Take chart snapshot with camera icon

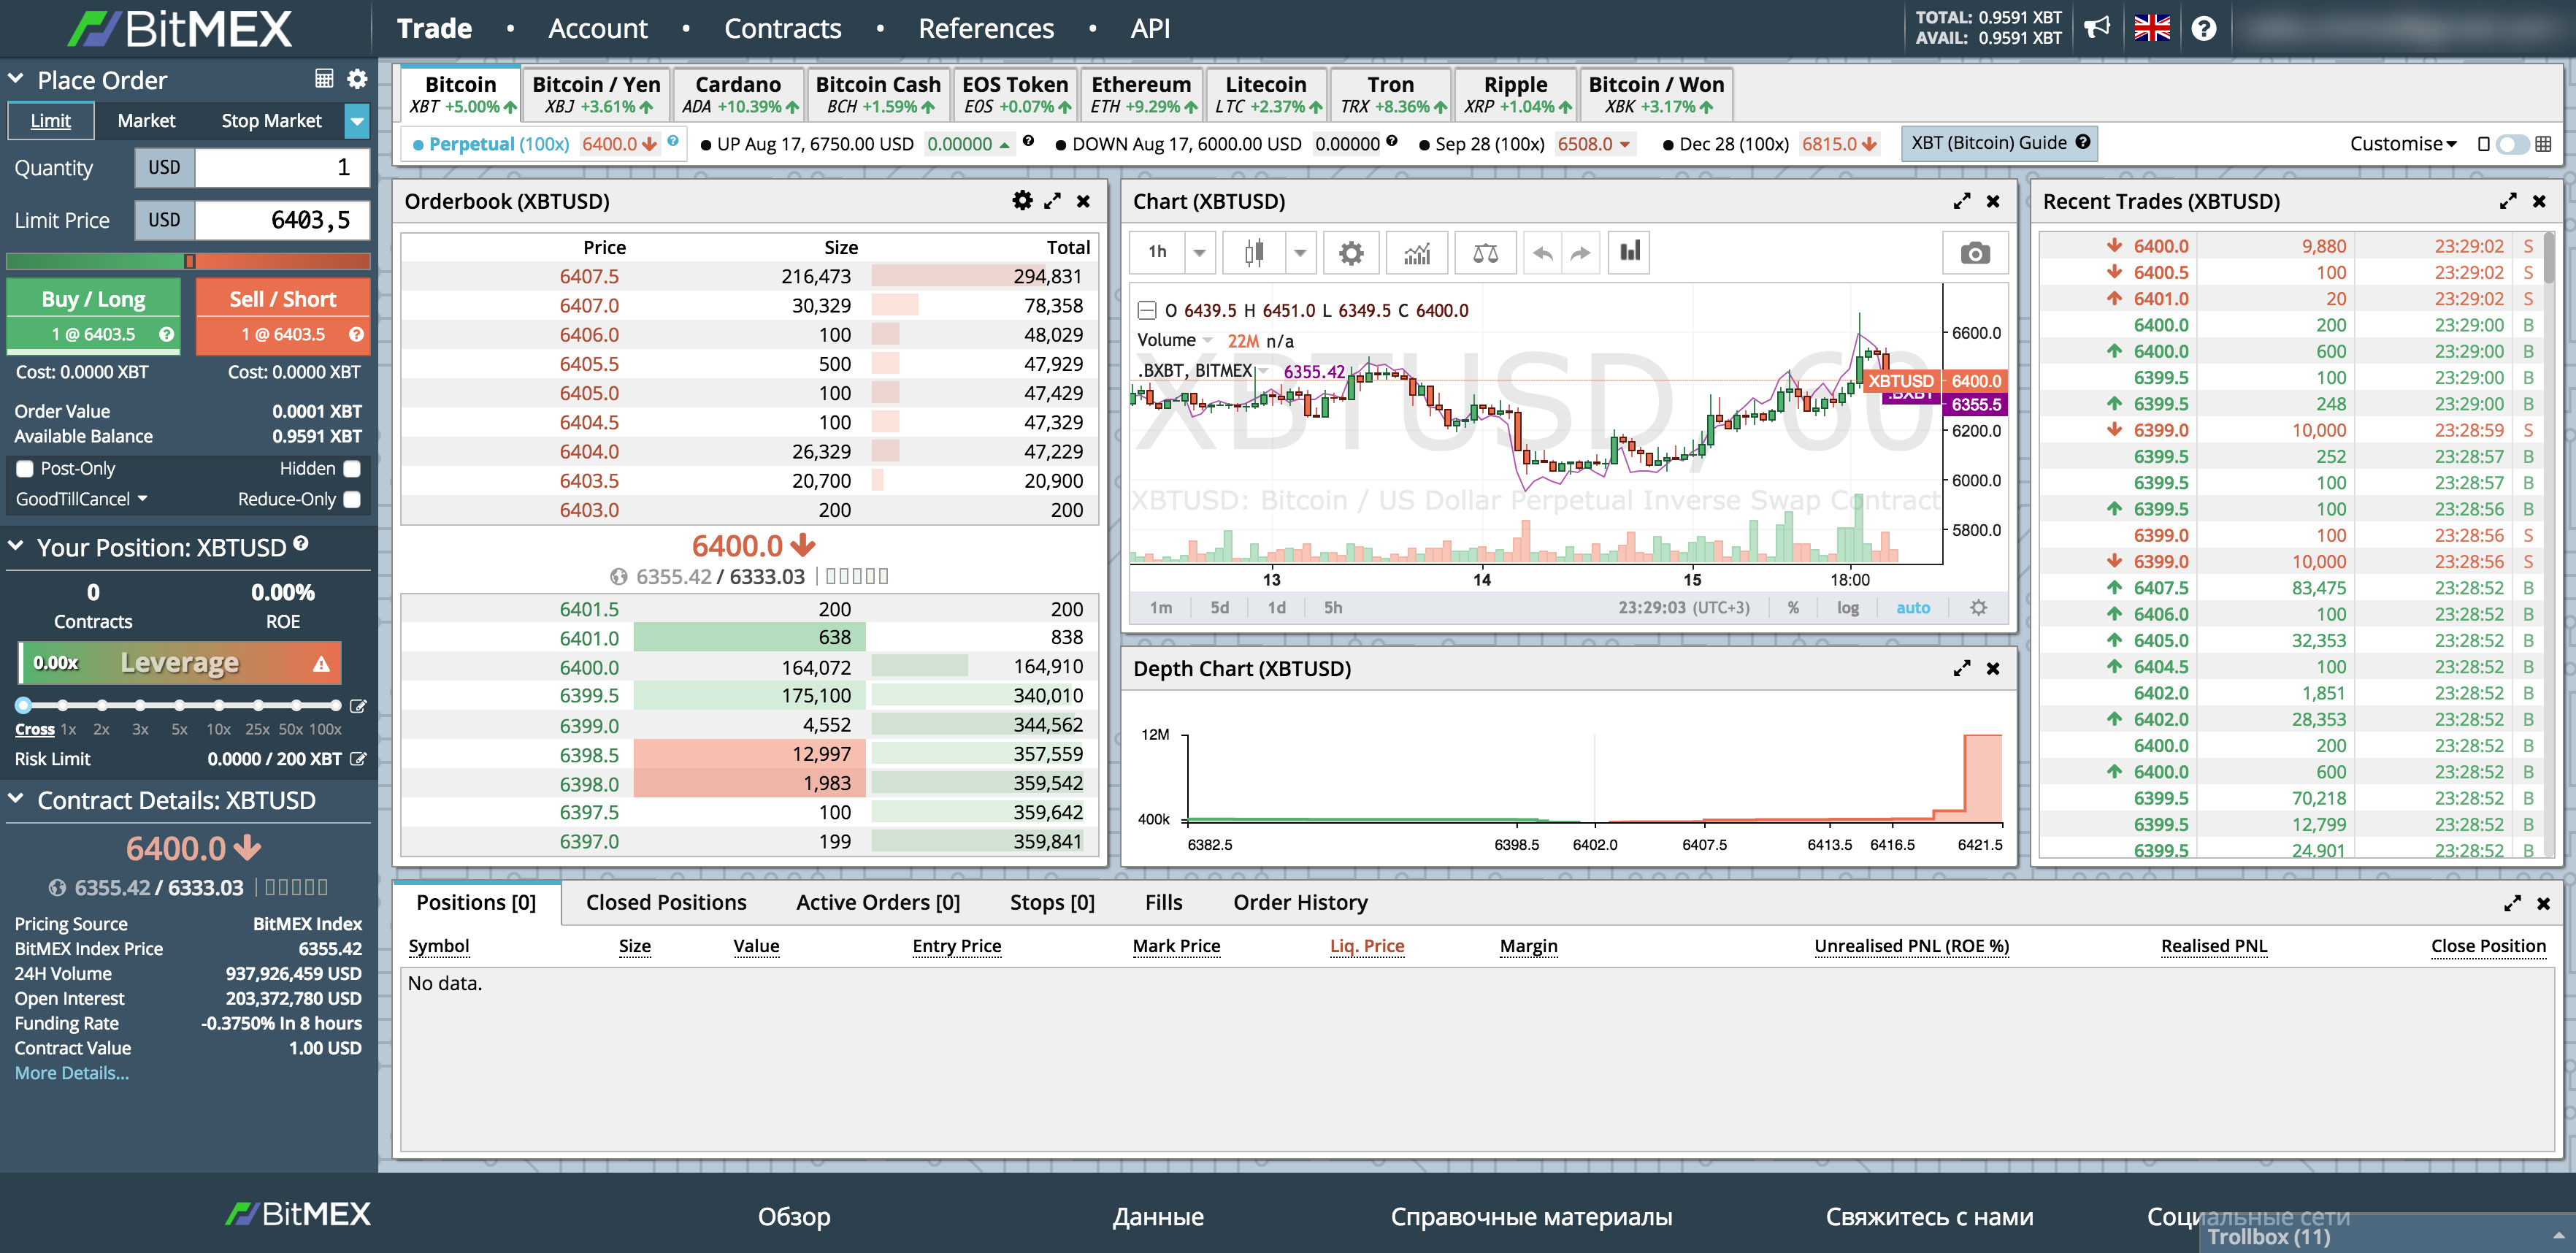tap(1974, 252)
